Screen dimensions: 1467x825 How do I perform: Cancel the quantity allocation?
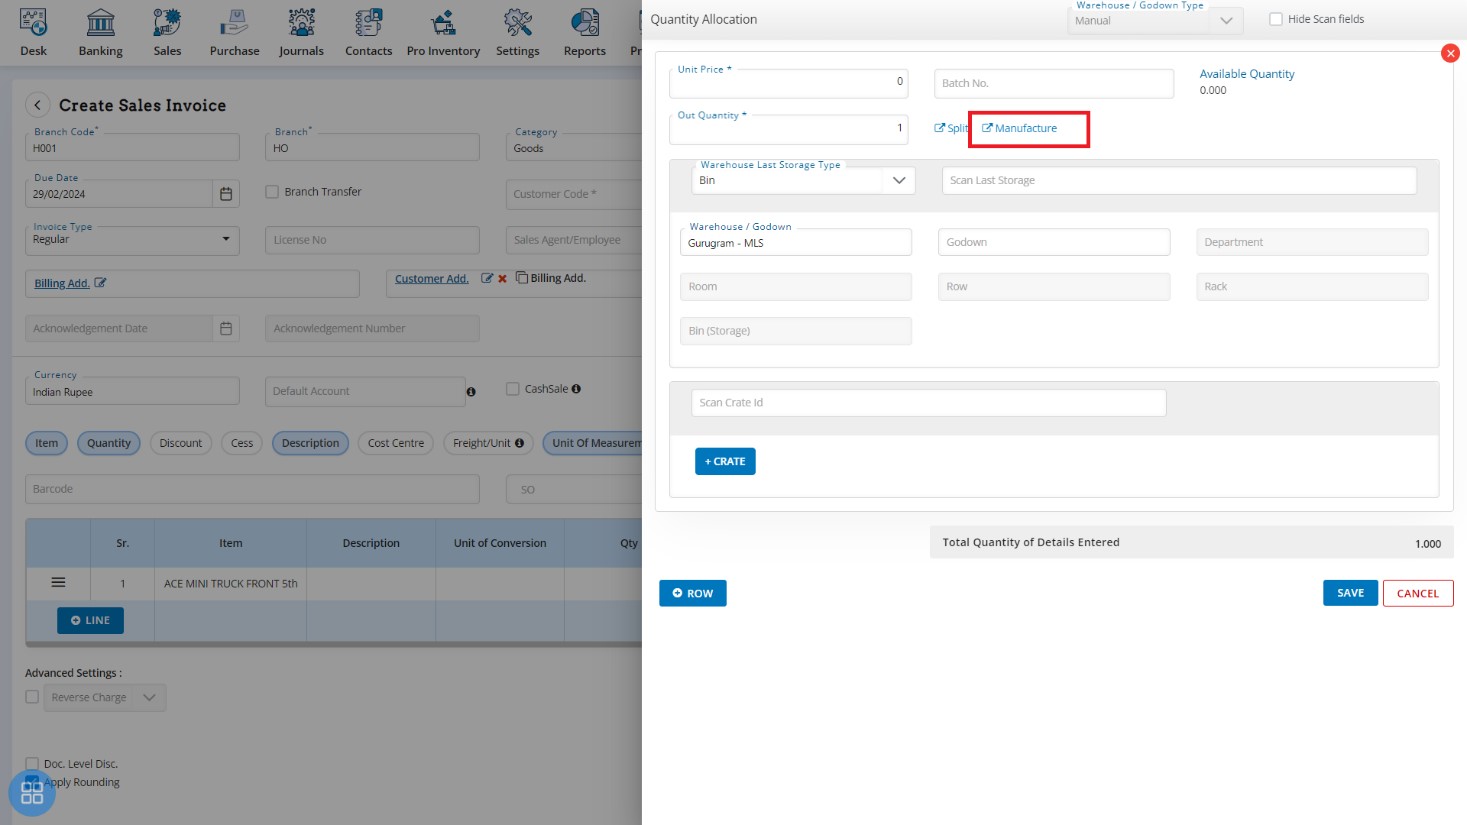pos(1418,593)
